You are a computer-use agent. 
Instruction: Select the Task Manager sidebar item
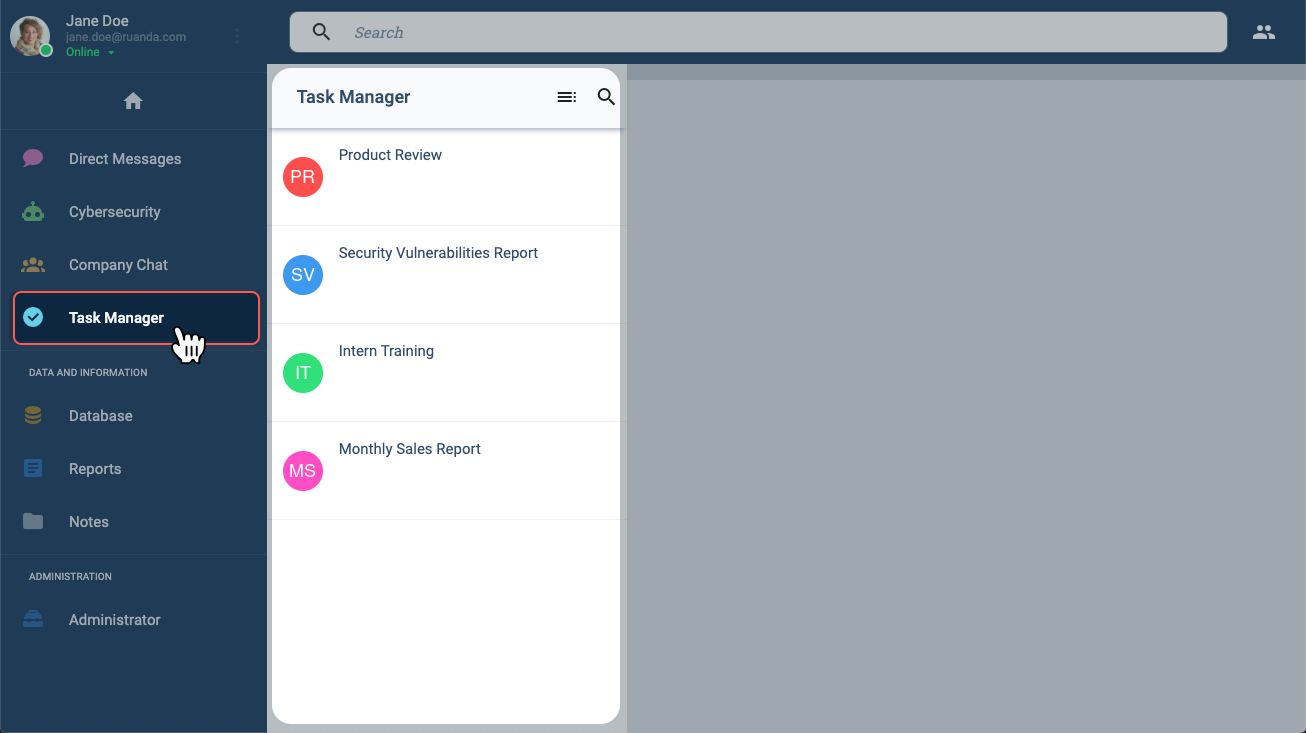(136, 318)
